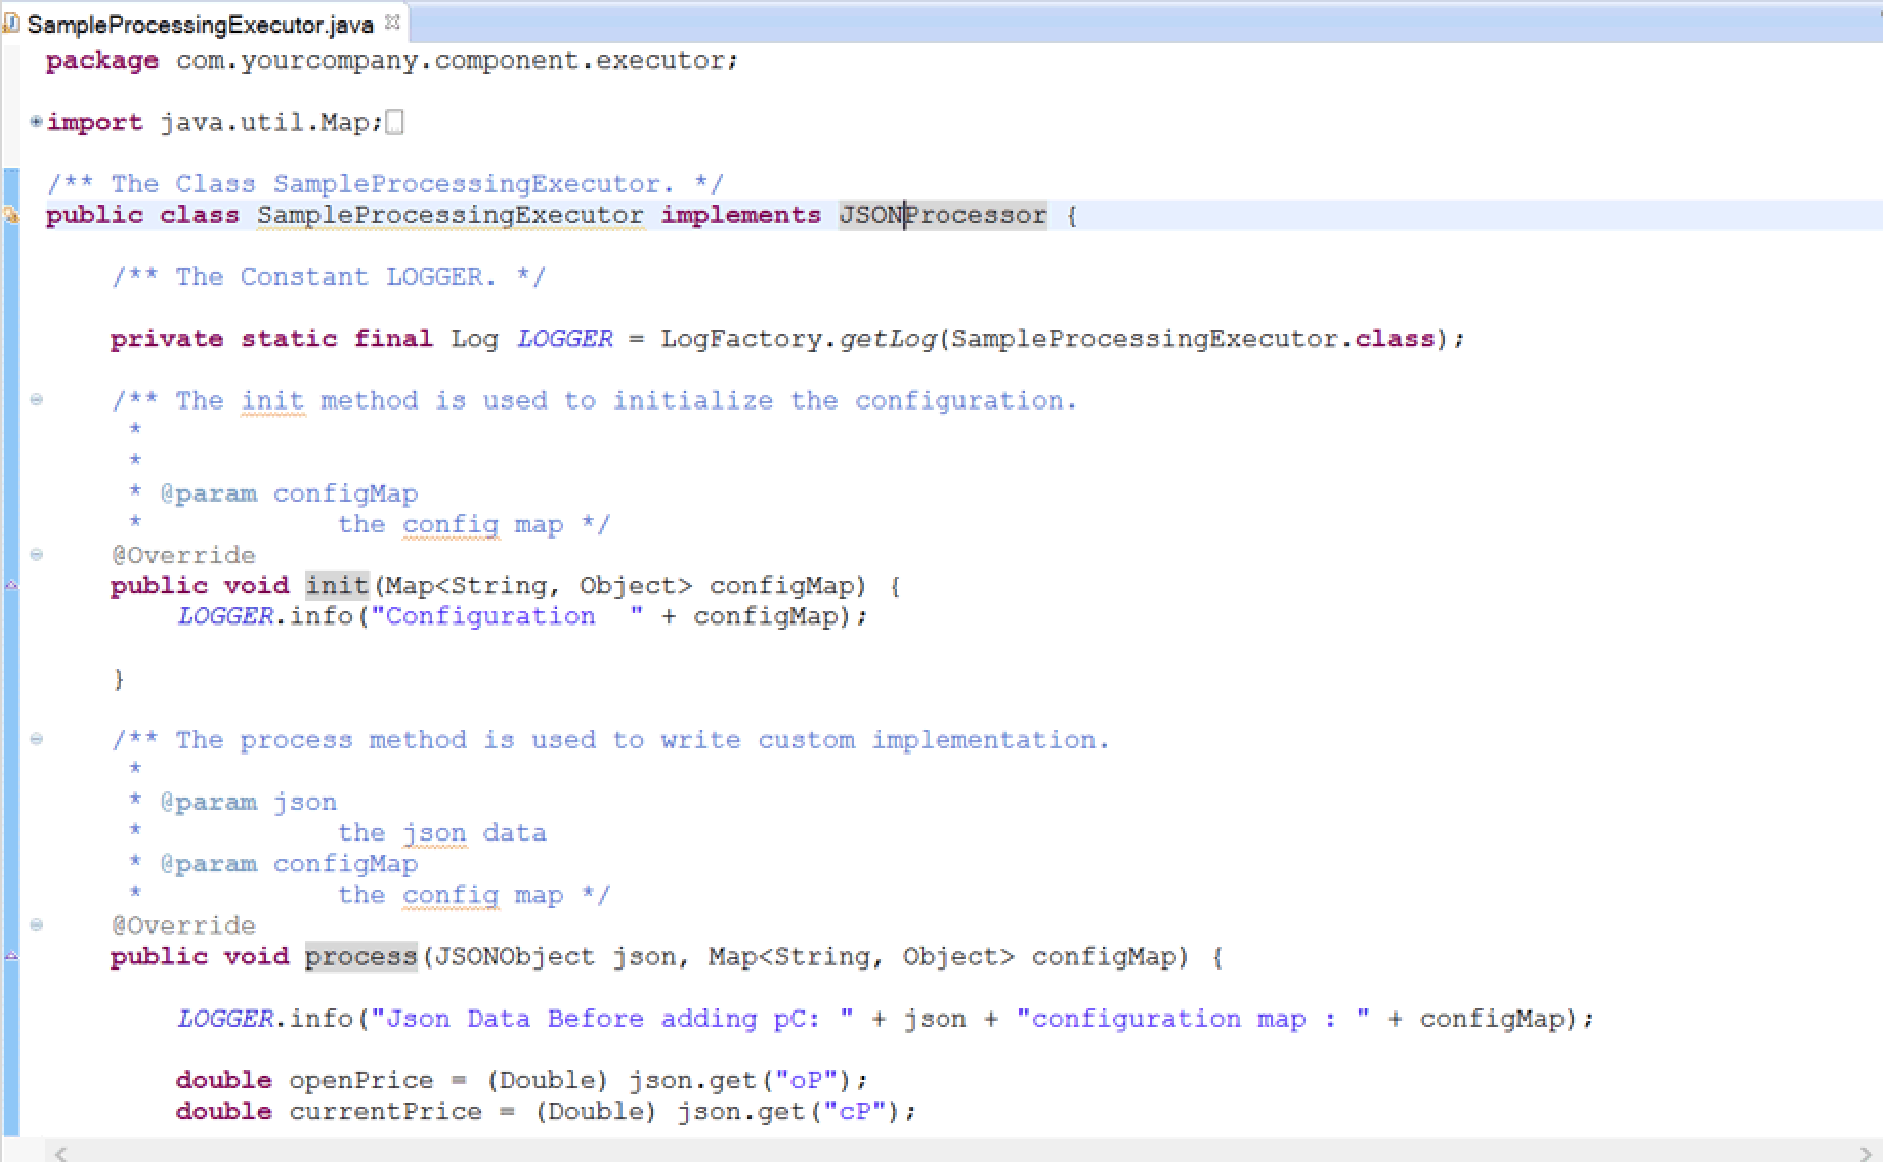Collapse the process method Javadoc comment
Screen dimensions: 1883x1162
tap(36, 739)
